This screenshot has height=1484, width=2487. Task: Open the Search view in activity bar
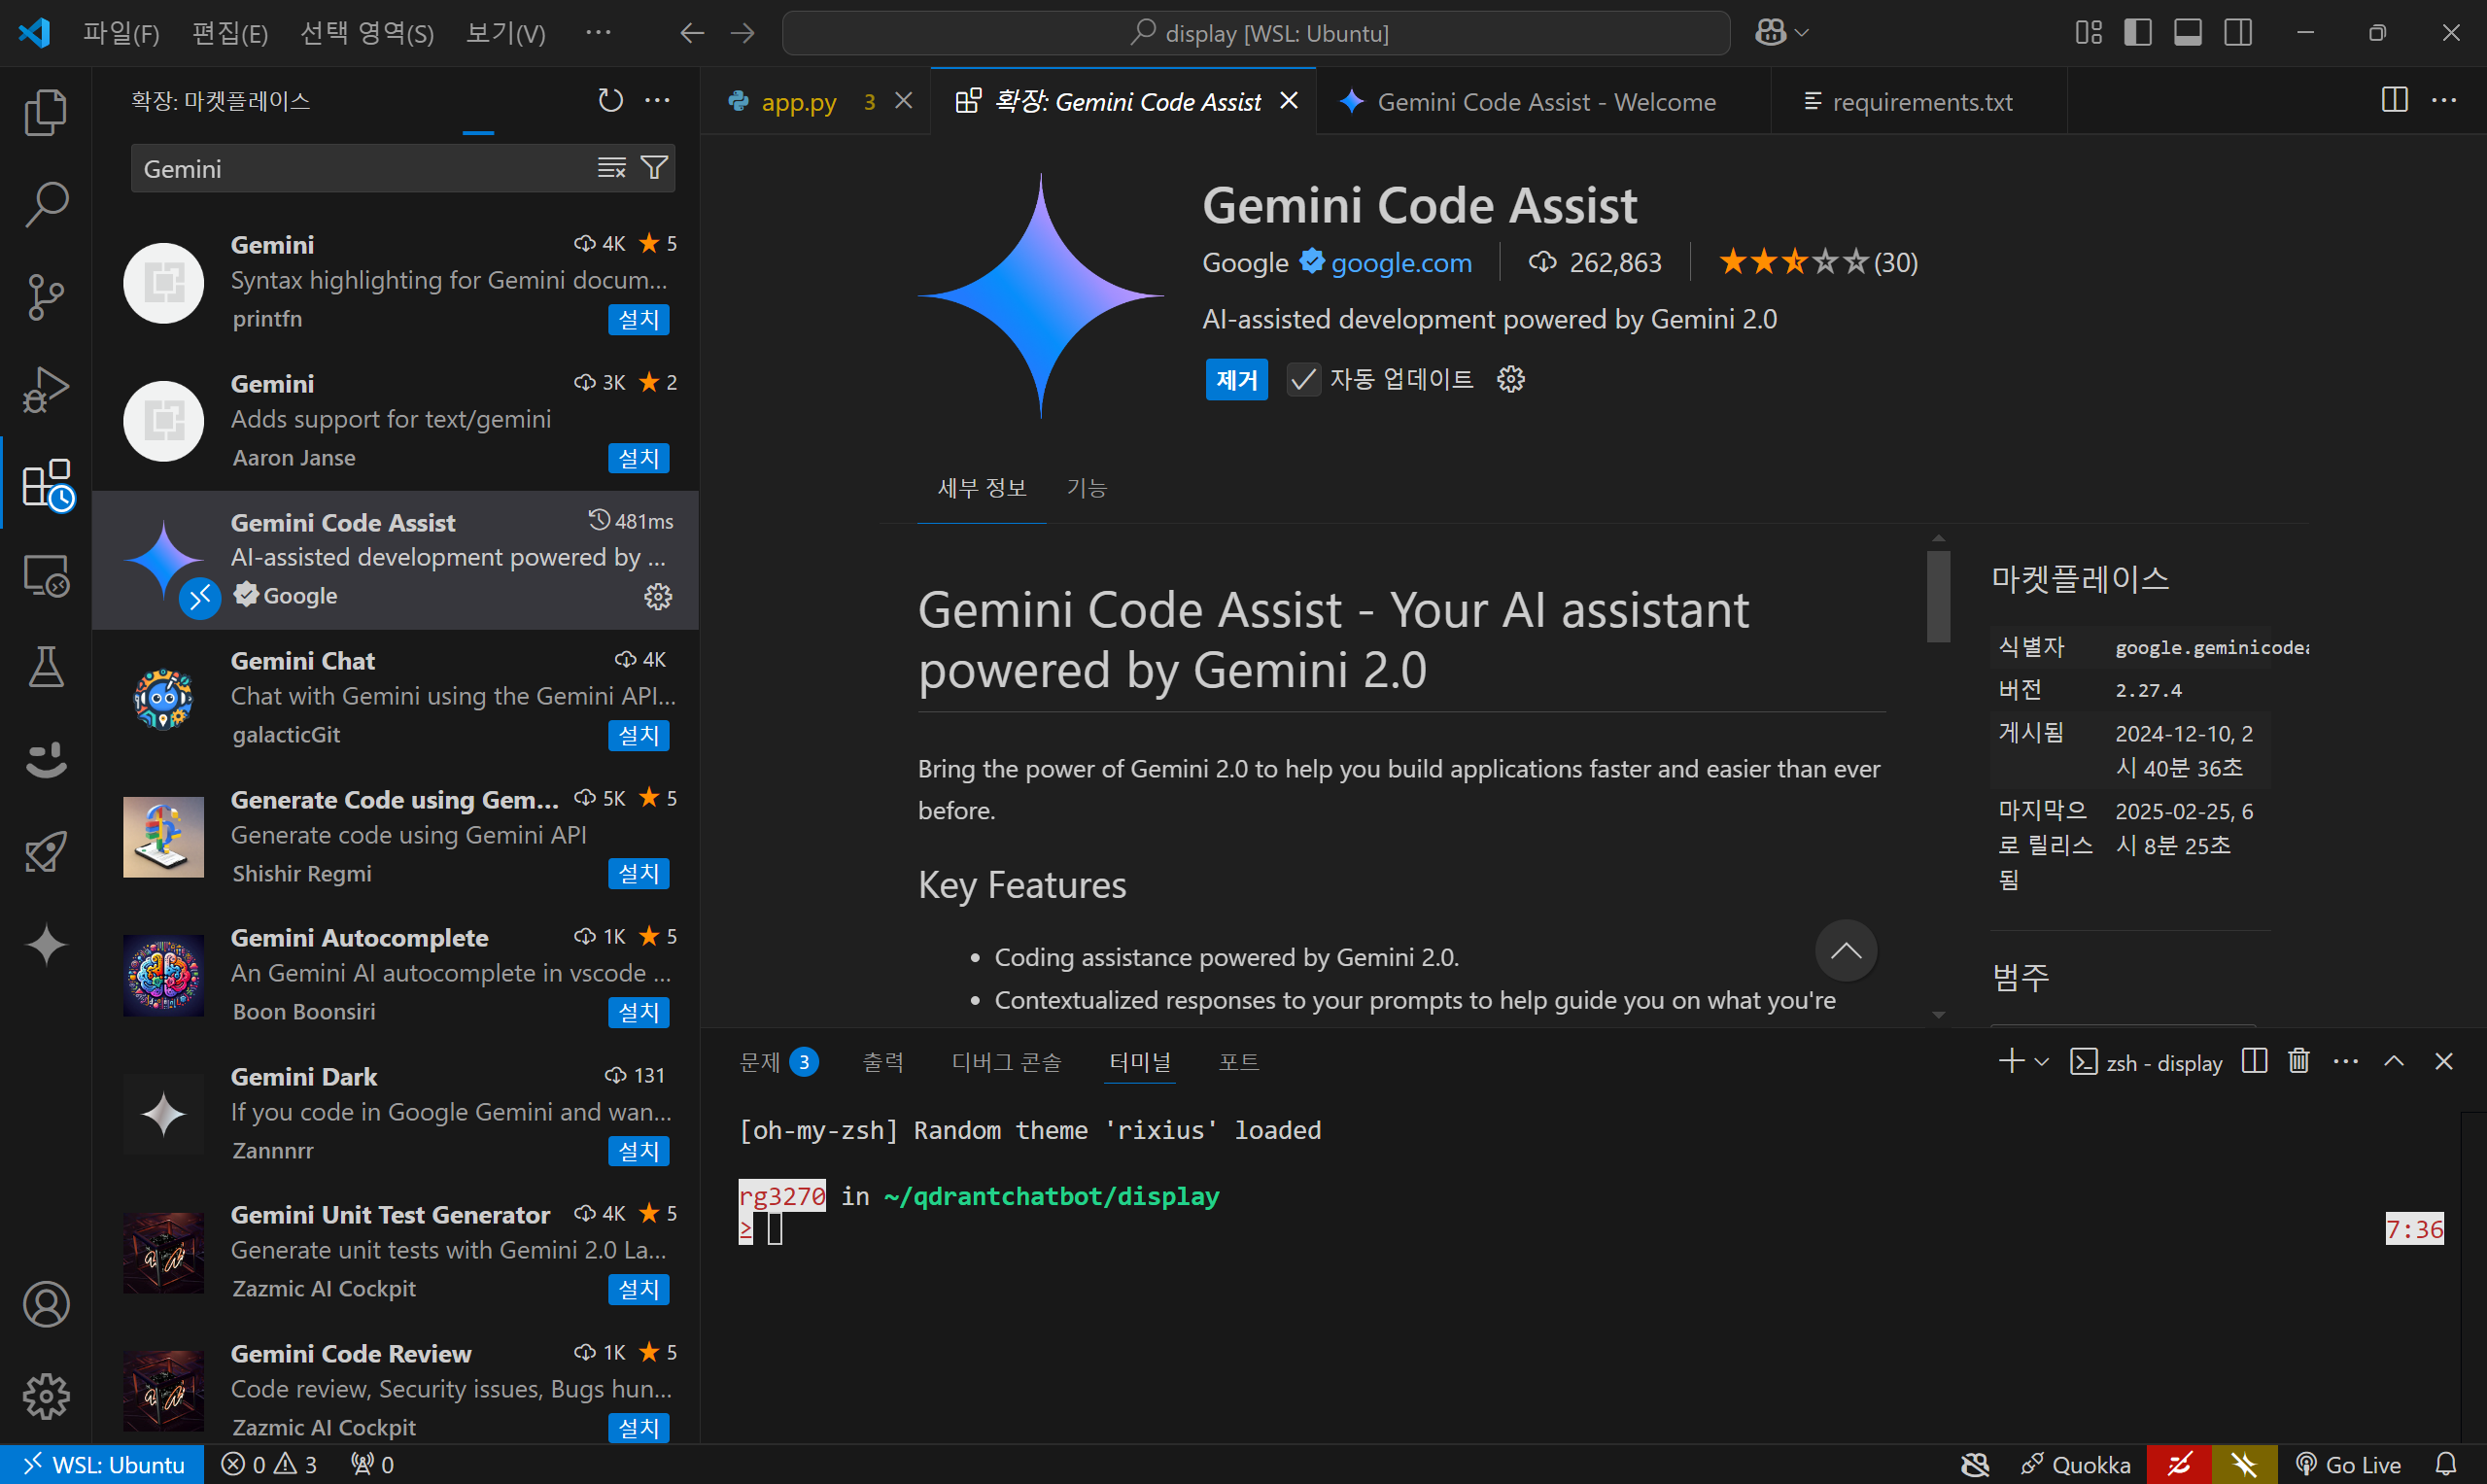click(46, 204)
